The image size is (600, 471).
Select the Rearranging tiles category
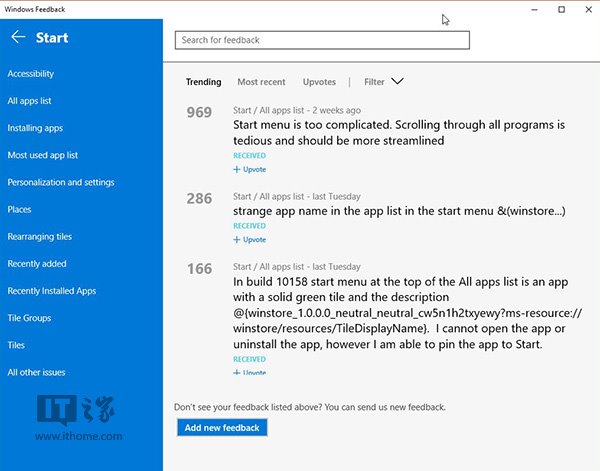coord(40,237)
